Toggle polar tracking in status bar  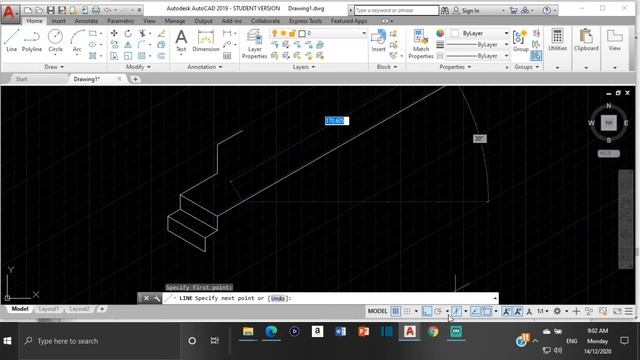[x=438, y=311]
